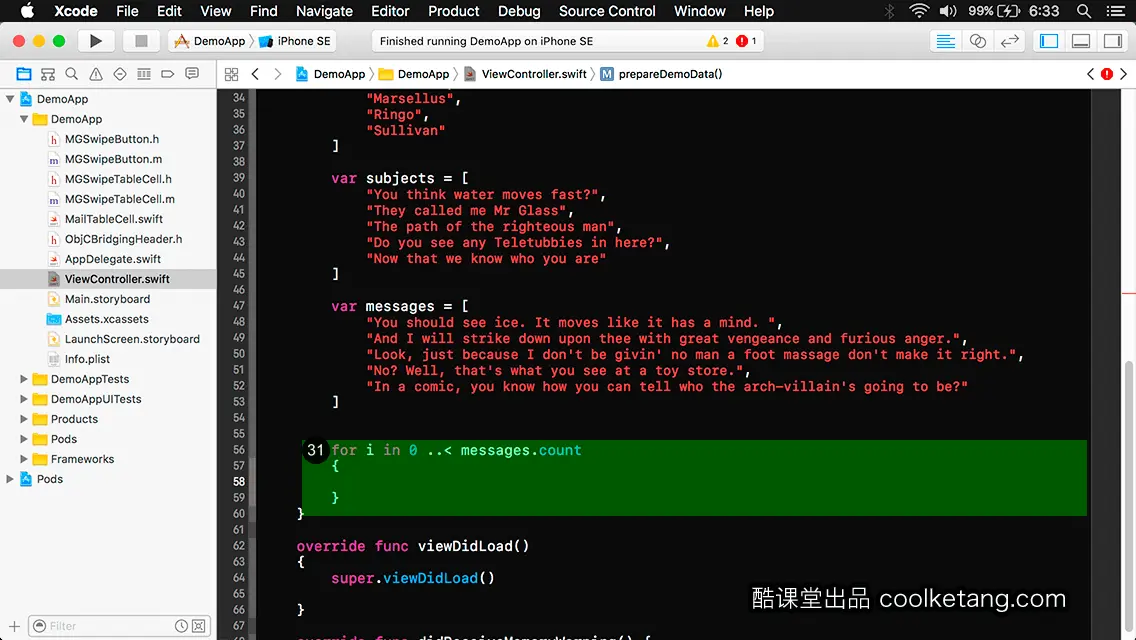Go back in editor history
Screen dimensions: 1136x640
[255, 74]
